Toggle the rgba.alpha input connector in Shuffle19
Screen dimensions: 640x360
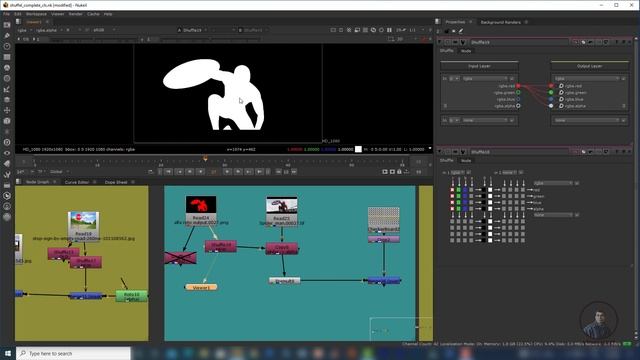point(518,106)
